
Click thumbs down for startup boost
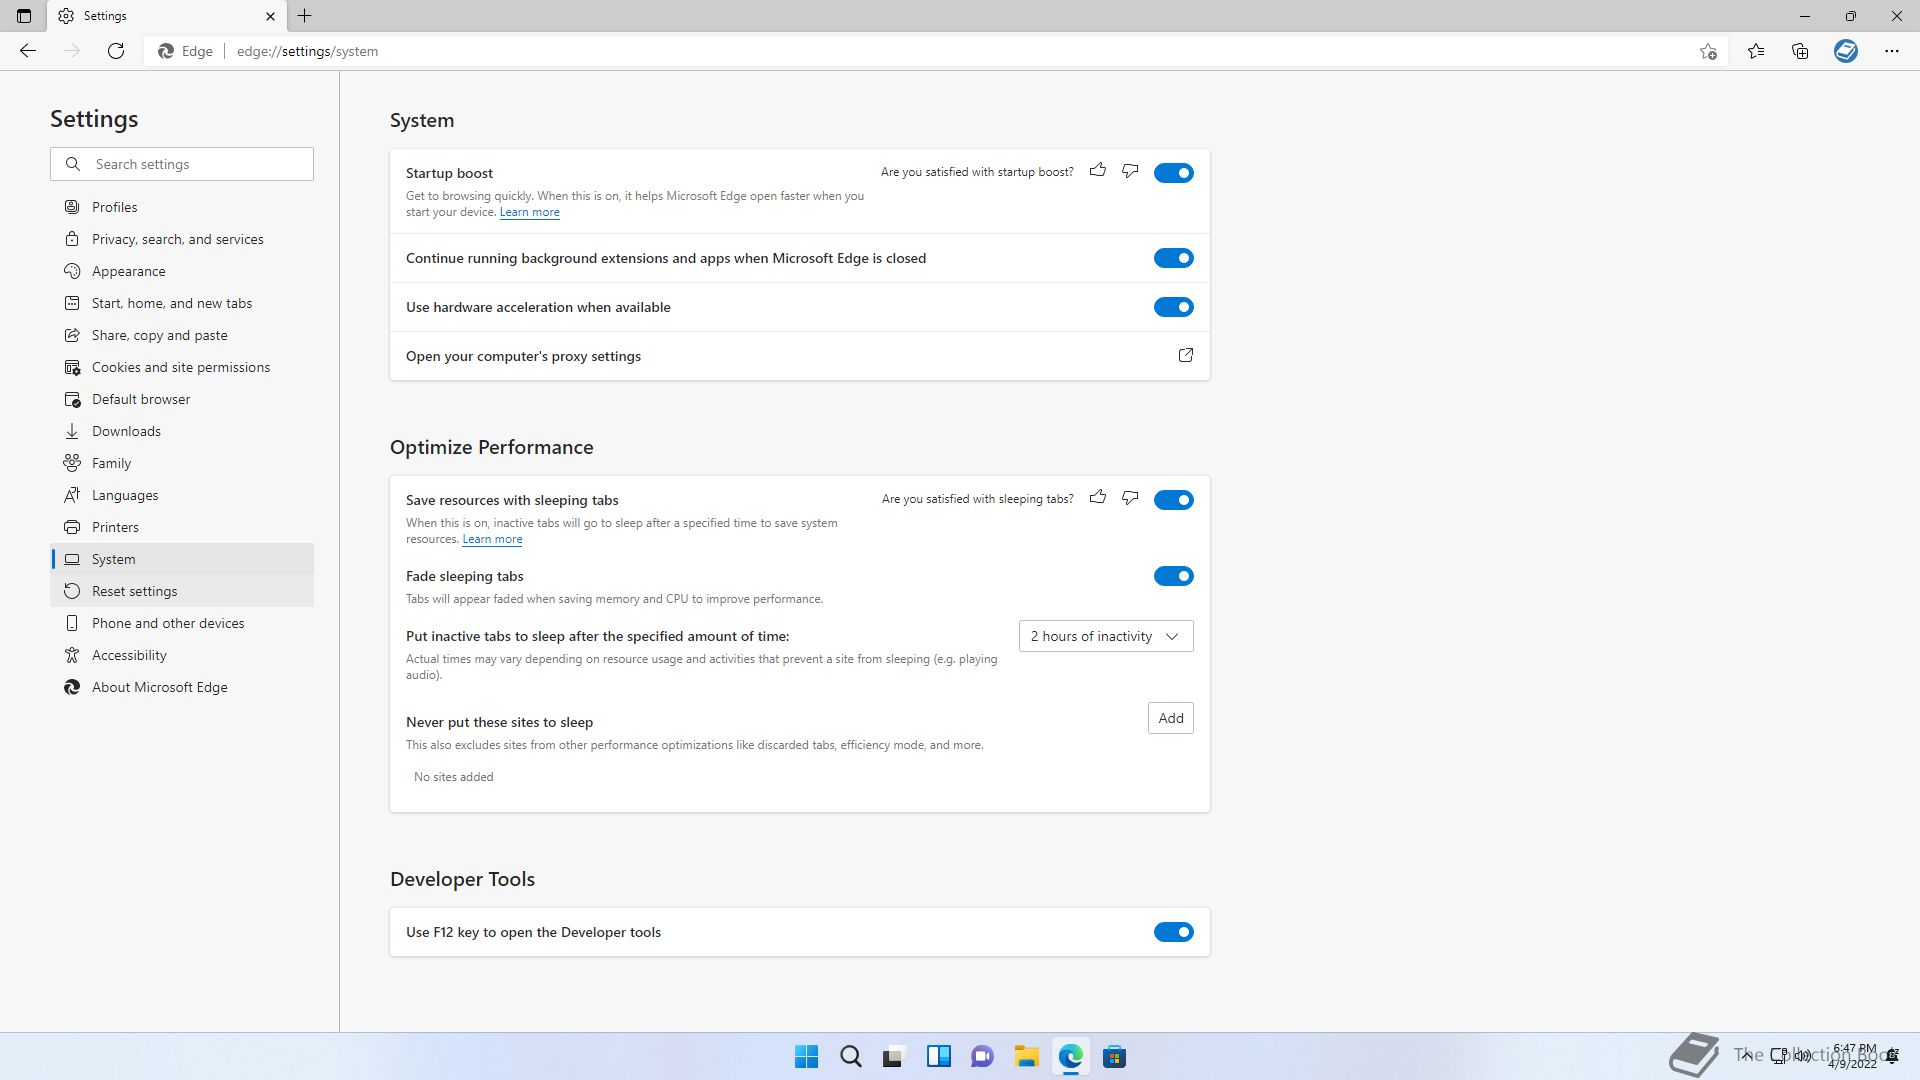pos(1130,171)
